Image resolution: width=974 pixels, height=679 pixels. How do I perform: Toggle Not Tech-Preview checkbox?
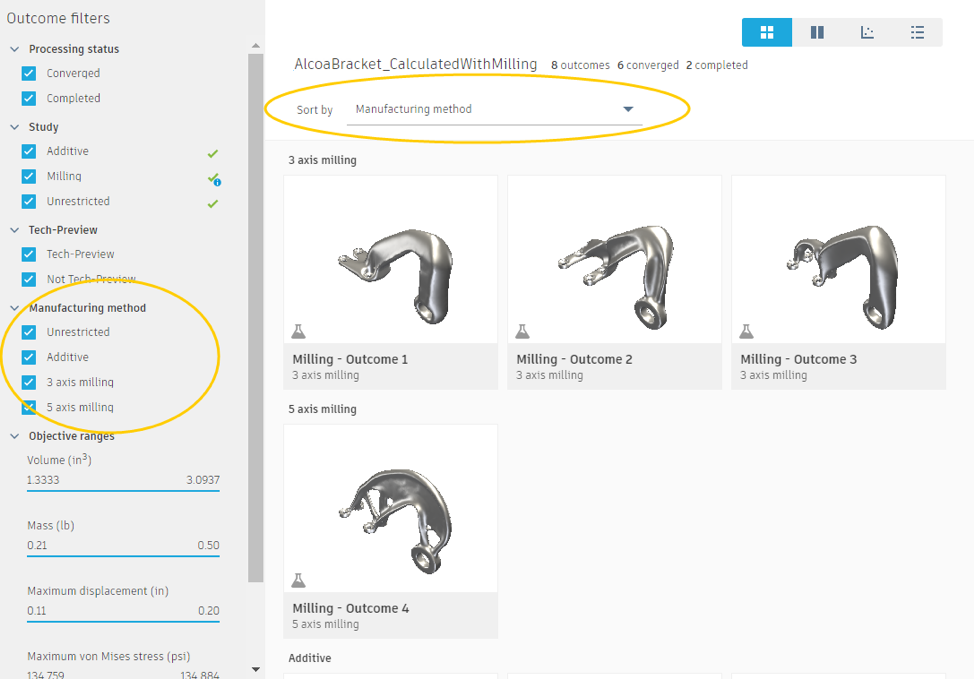29,280
